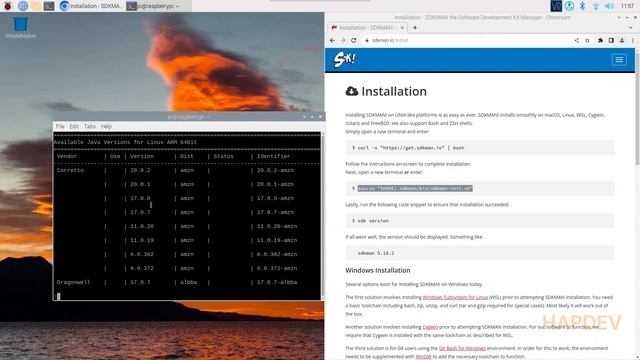Click identifier 8.0.382-amzn in terminal
This screenshot has width=640, height=360.
[x=277, y=254]
